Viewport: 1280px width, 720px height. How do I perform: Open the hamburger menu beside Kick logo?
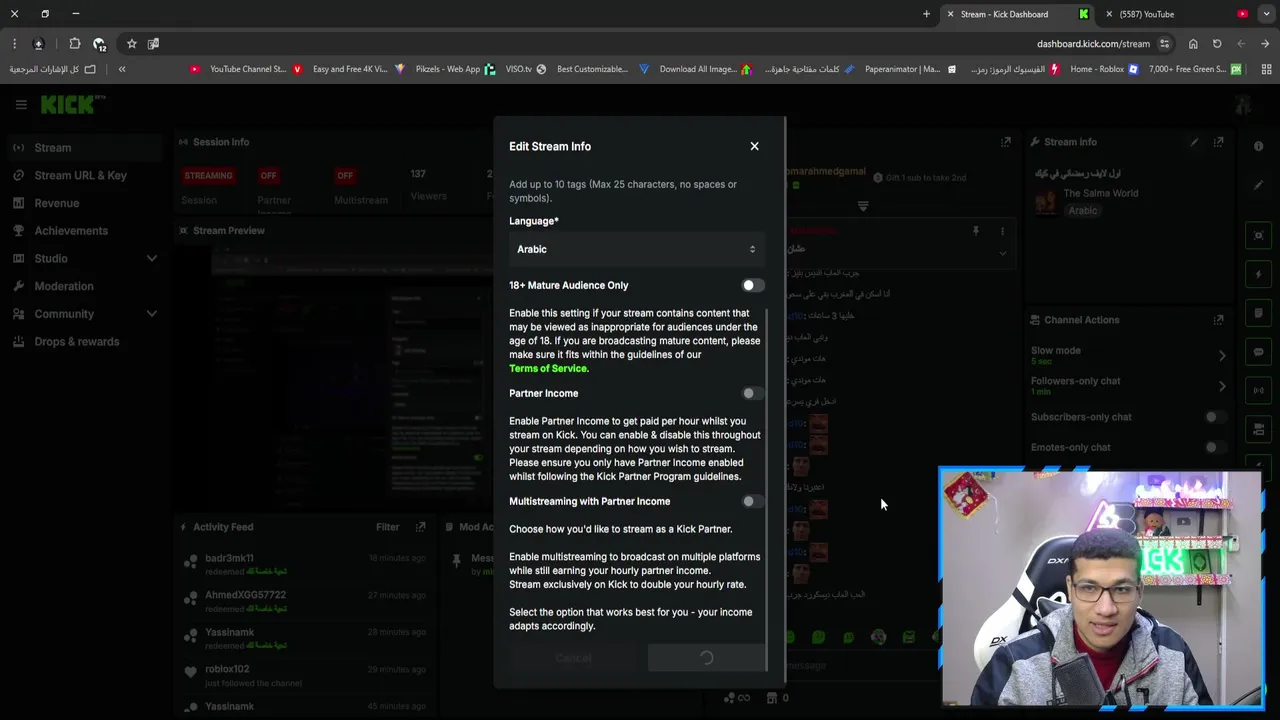pyautogui.click(x=21, y=104)
